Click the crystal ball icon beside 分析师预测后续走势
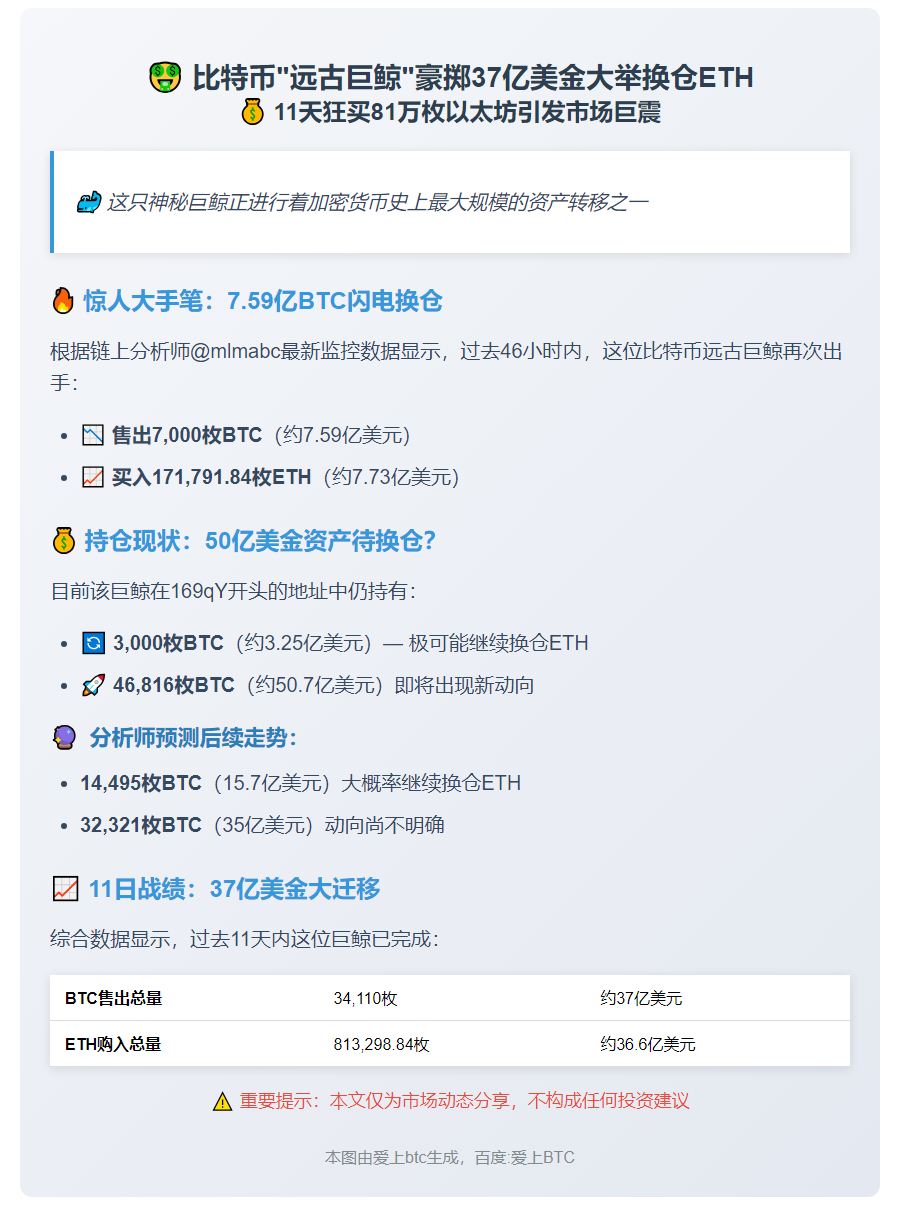The image size is (900, 1228). (x=63, y=738)
